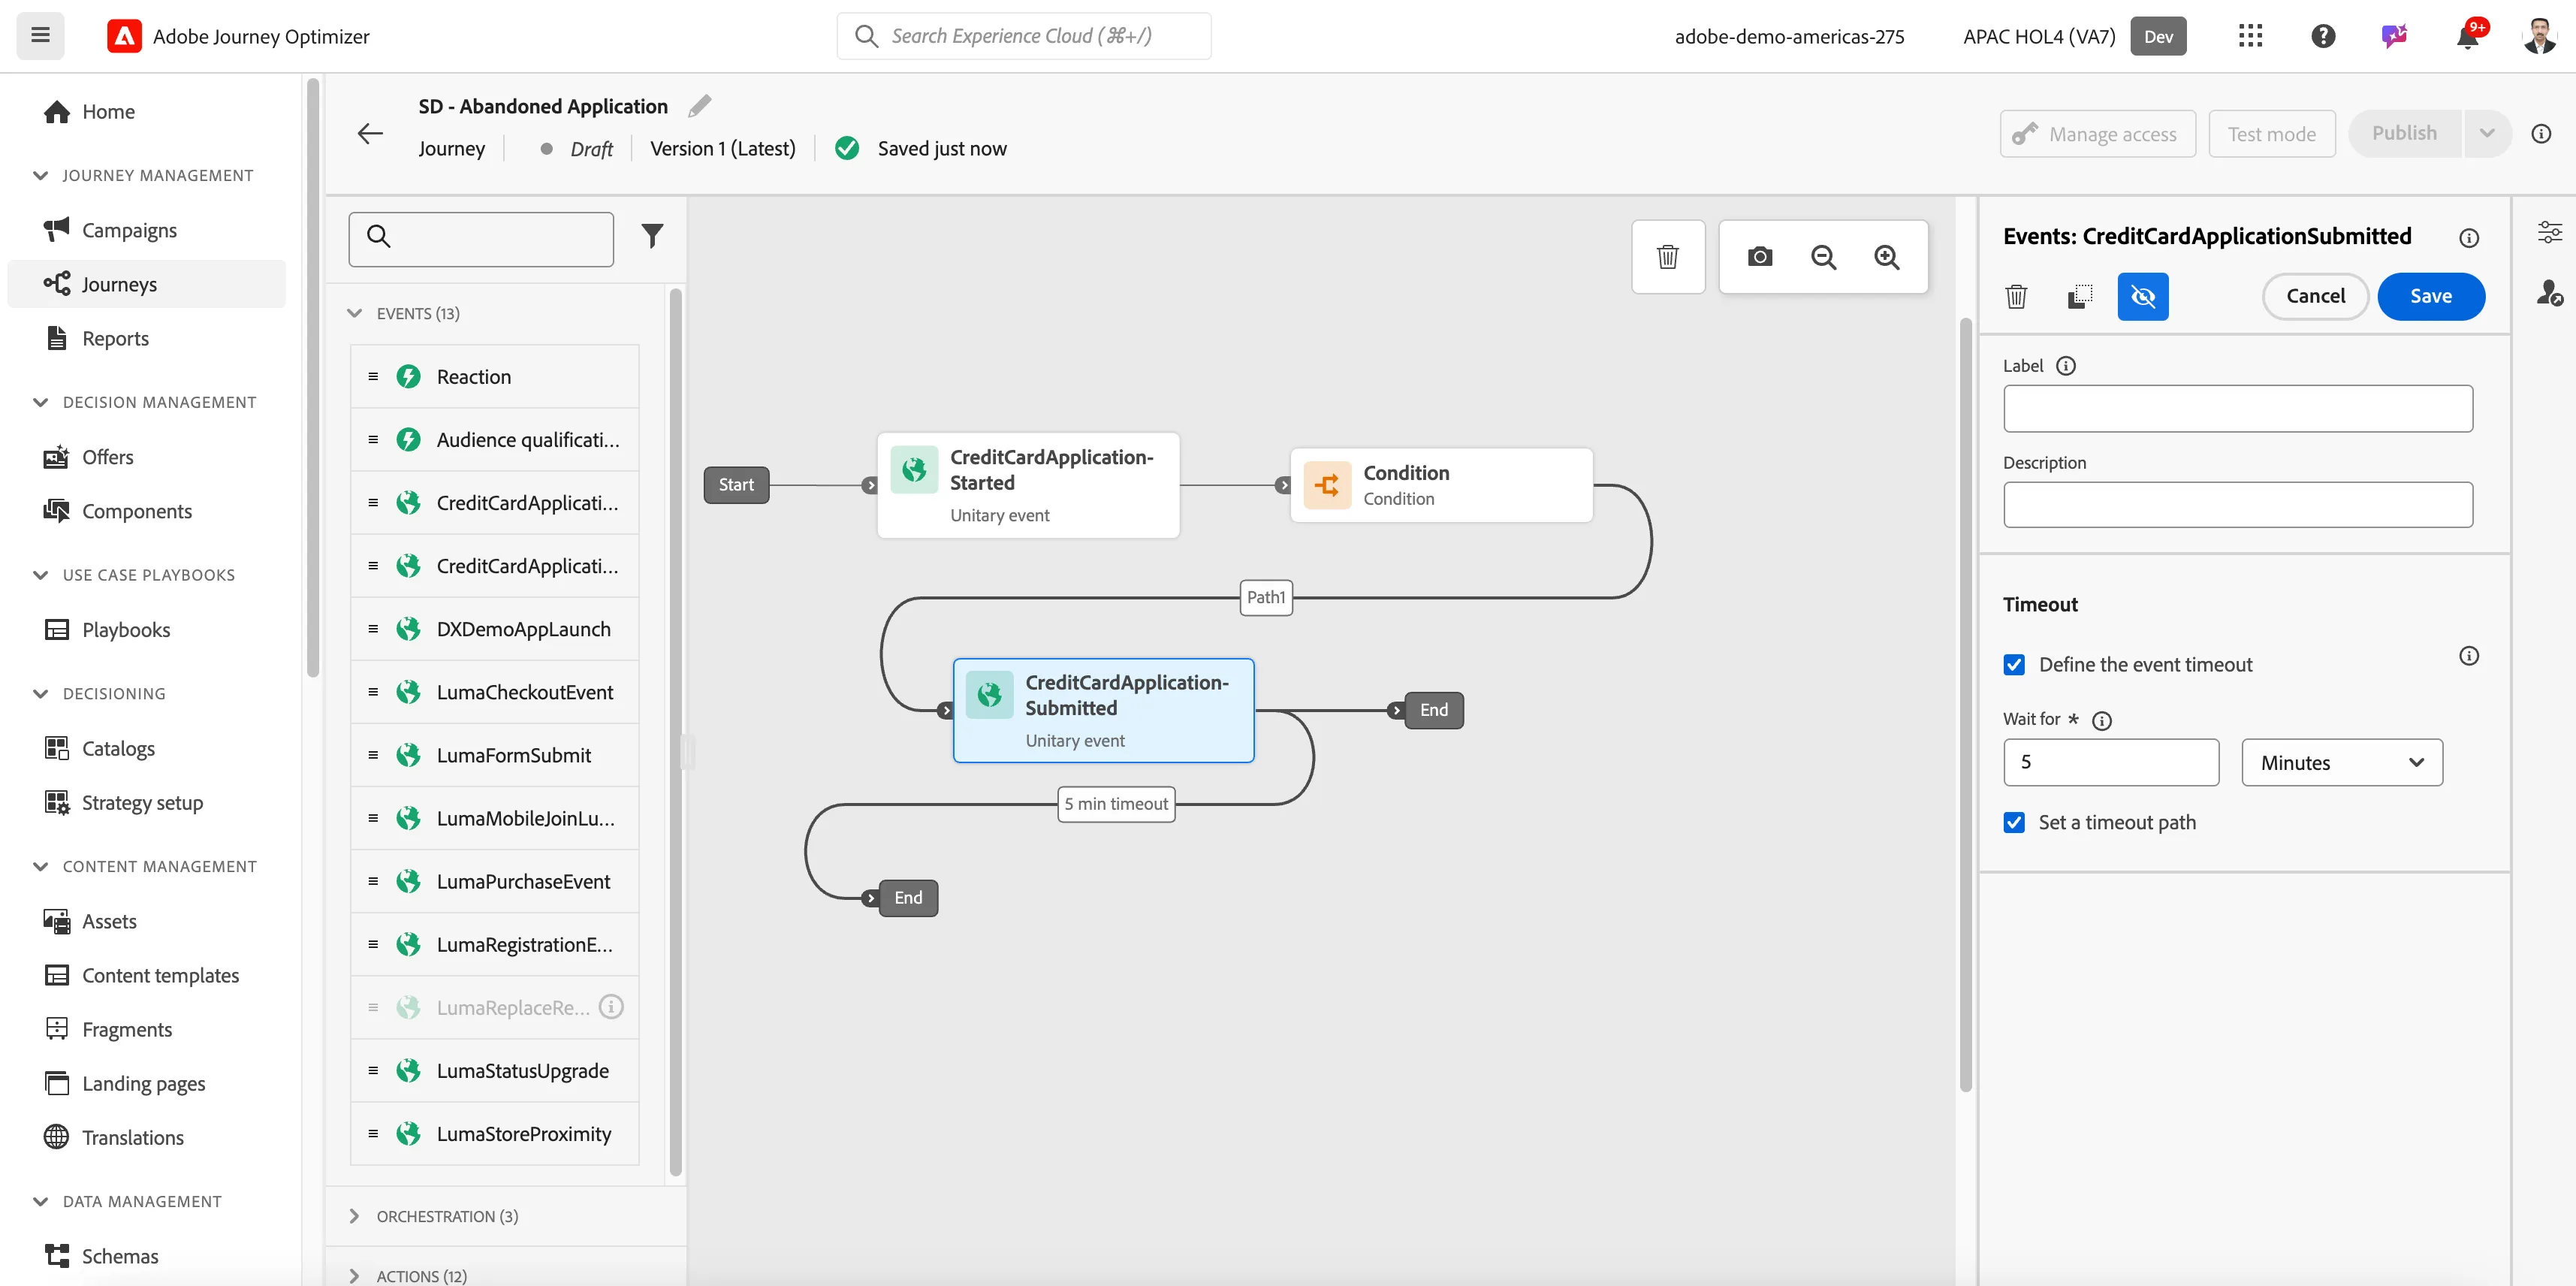This screenshot has width=2576, height=1286.
Task: Go to Offers in sidebar
Action: tap(107, 457)
